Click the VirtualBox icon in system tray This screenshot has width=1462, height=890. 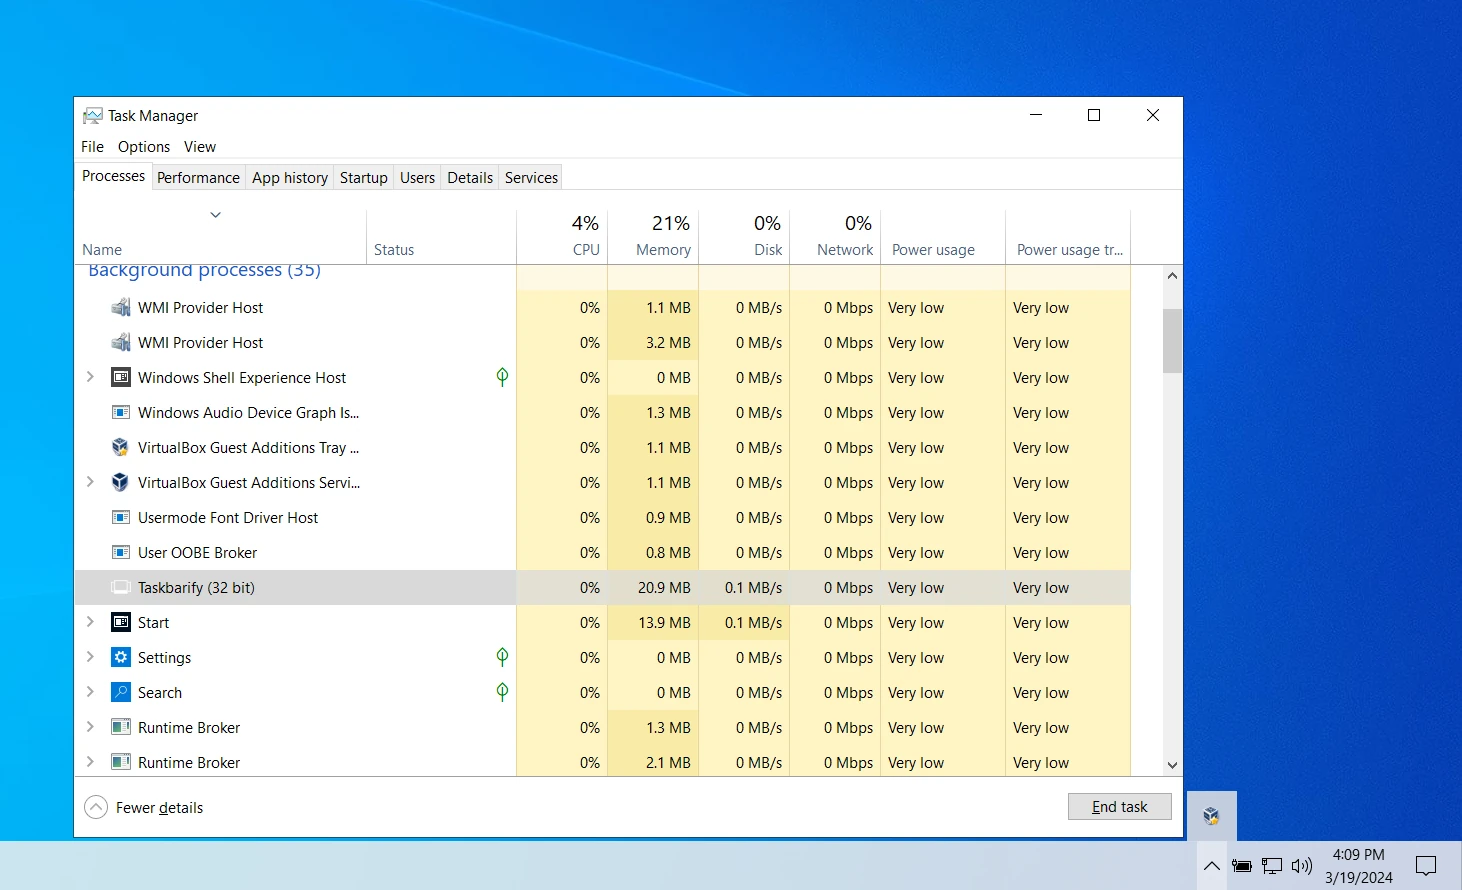point(1211,816)
